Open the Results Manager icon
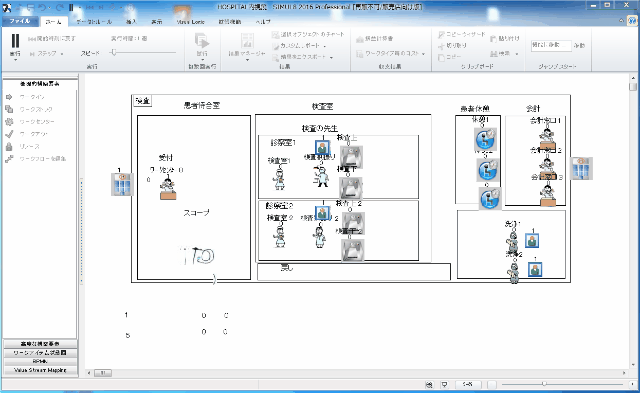The height and width of the screenshot is (393, 640). pyautogui.click(x=247, y=41)
